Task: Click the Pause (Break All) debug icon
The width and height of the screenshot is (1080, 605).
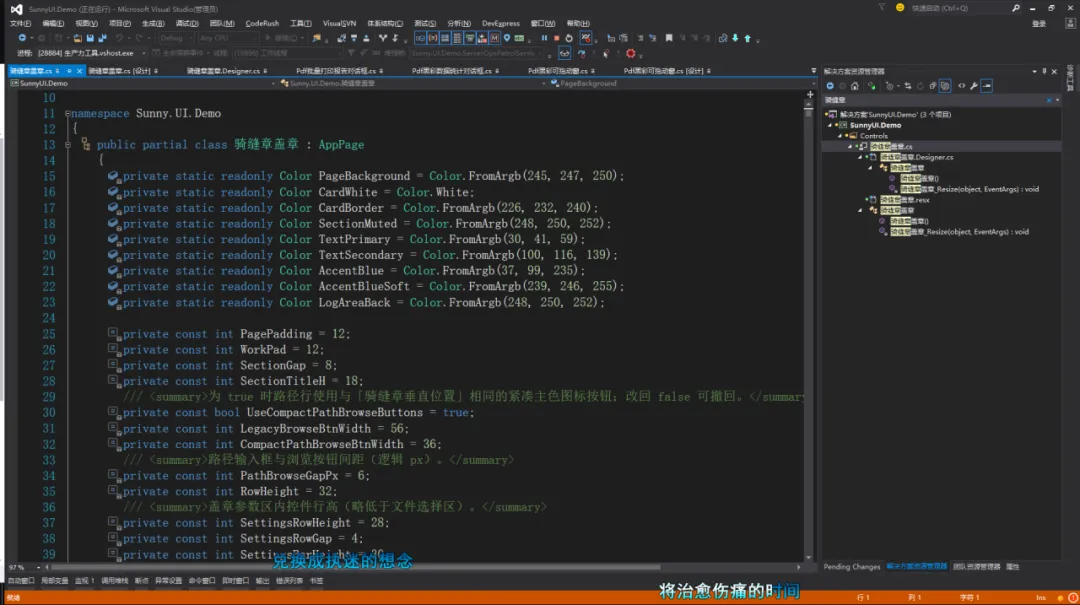Action: click(544, 39)
